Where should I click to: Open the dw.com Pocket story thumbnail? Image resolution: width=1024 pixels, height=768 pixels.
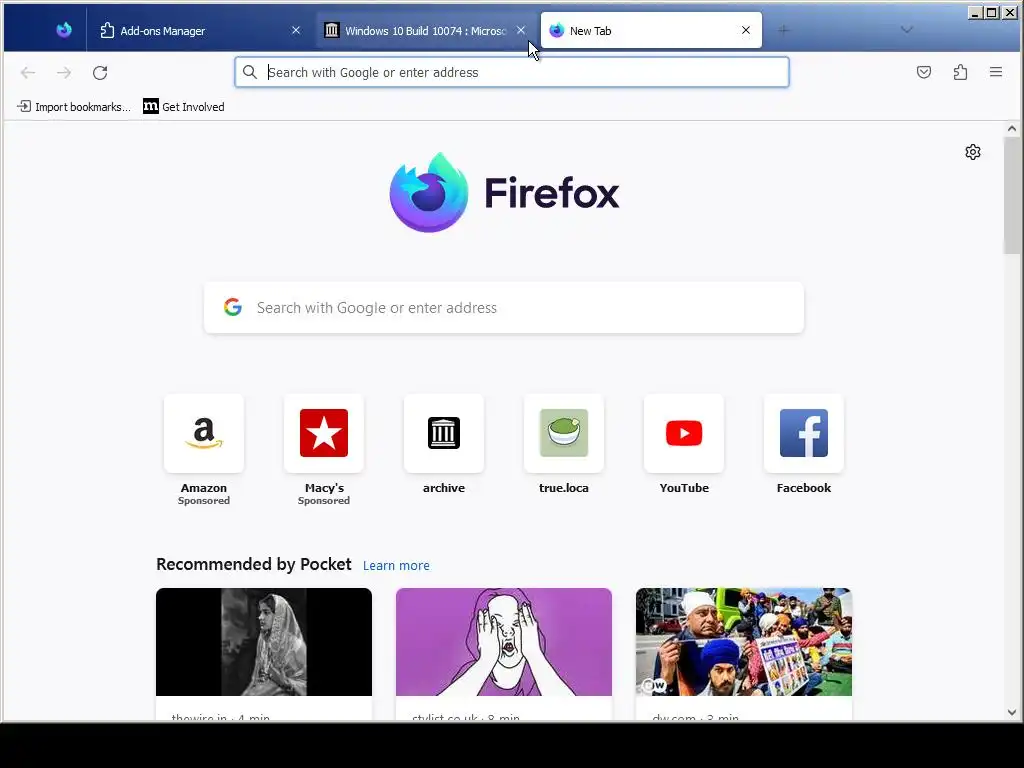(x=744, y=642)
